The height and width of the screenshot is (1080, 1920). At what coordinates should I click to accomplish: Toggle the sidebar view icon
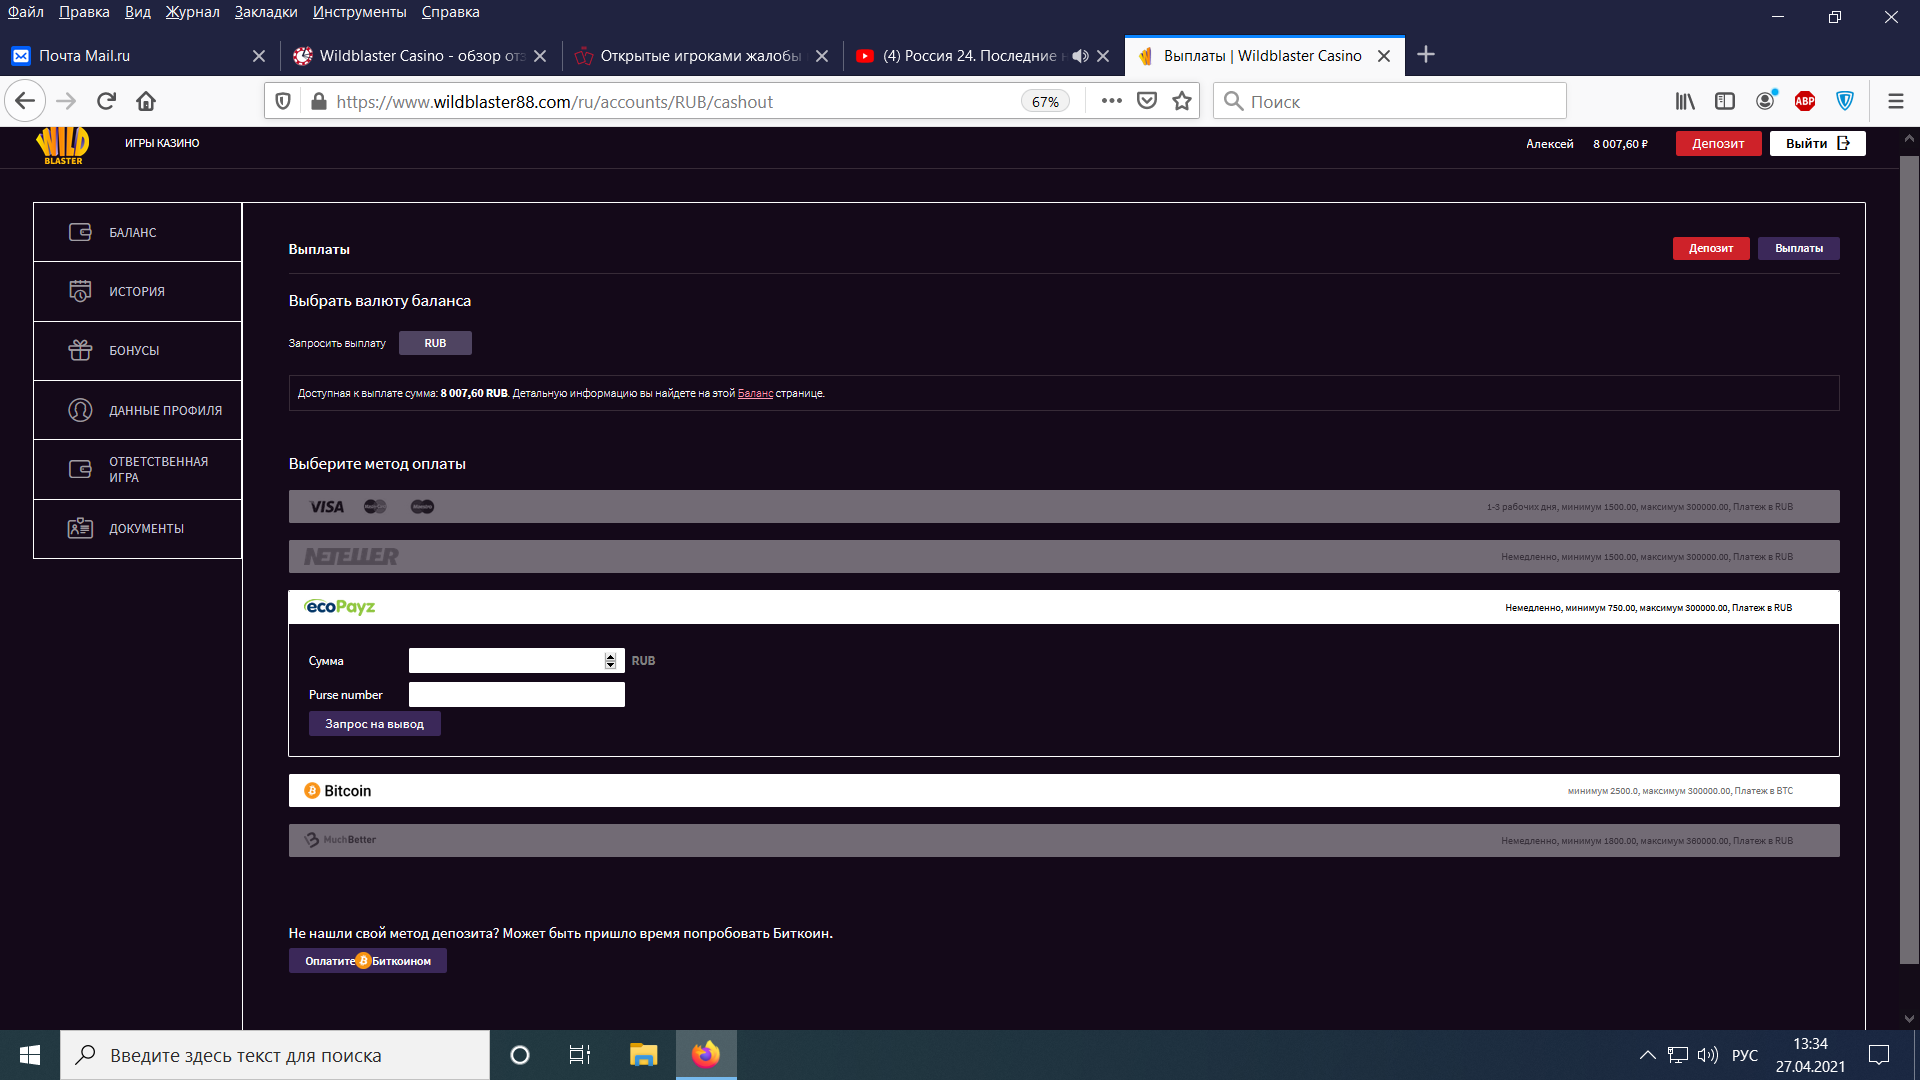[x=1725, y=101]
